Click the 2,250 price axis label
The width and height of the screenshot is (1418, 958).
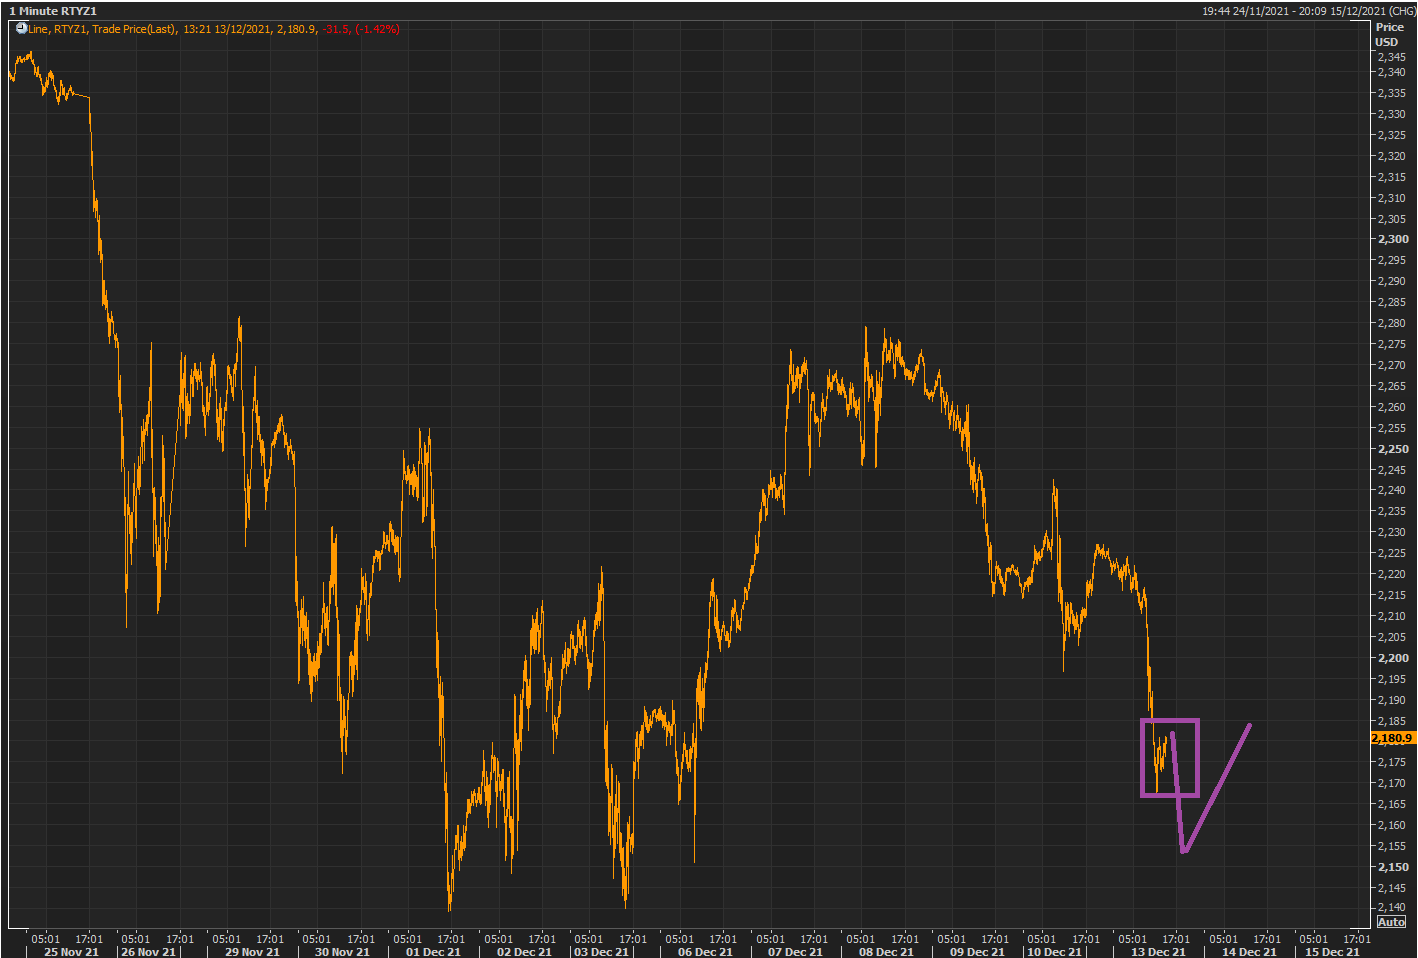pyautogui.click(x=1393, y=449)
